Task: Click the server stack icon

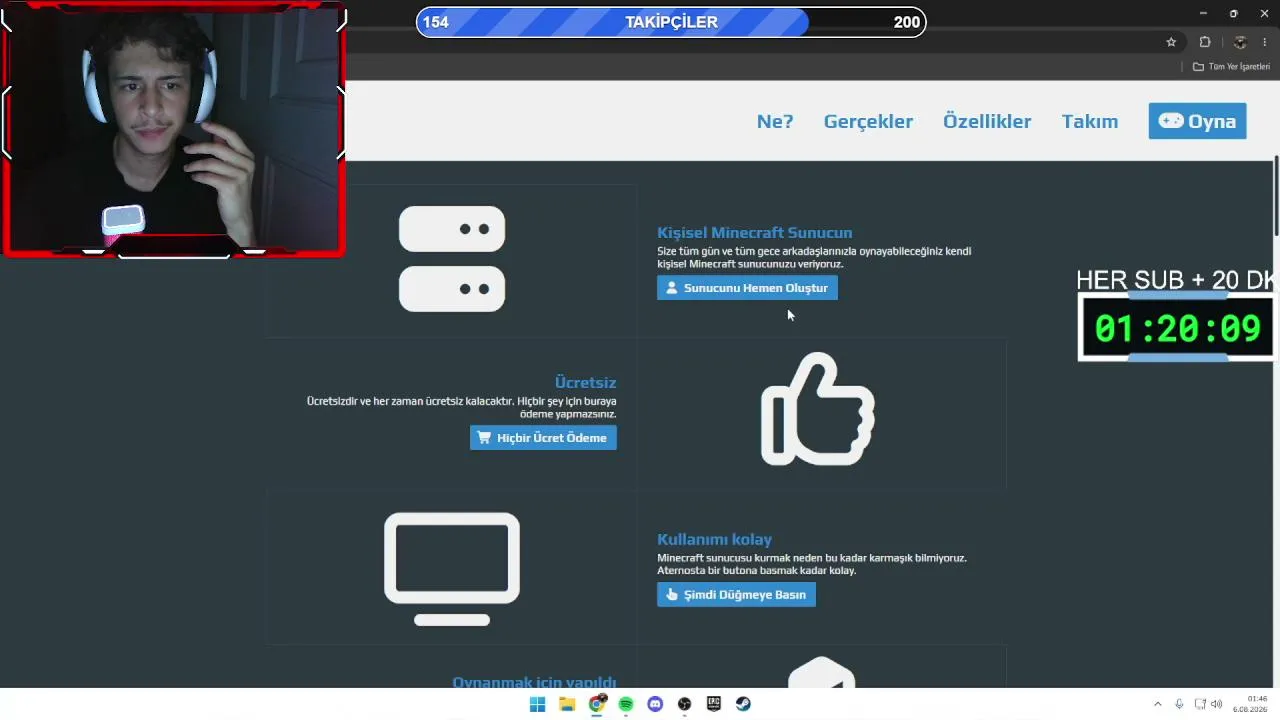Action: pyautogui.click(x=452, y=259)
